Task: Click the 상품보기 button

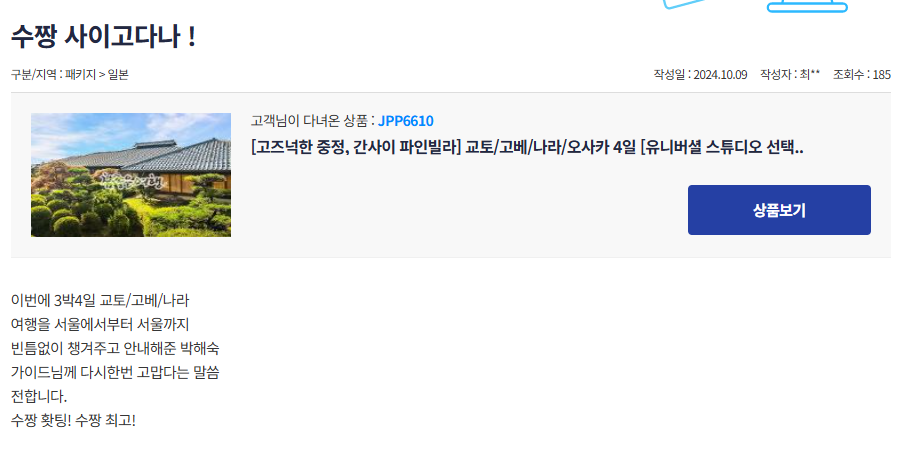Action: point(779,210)
